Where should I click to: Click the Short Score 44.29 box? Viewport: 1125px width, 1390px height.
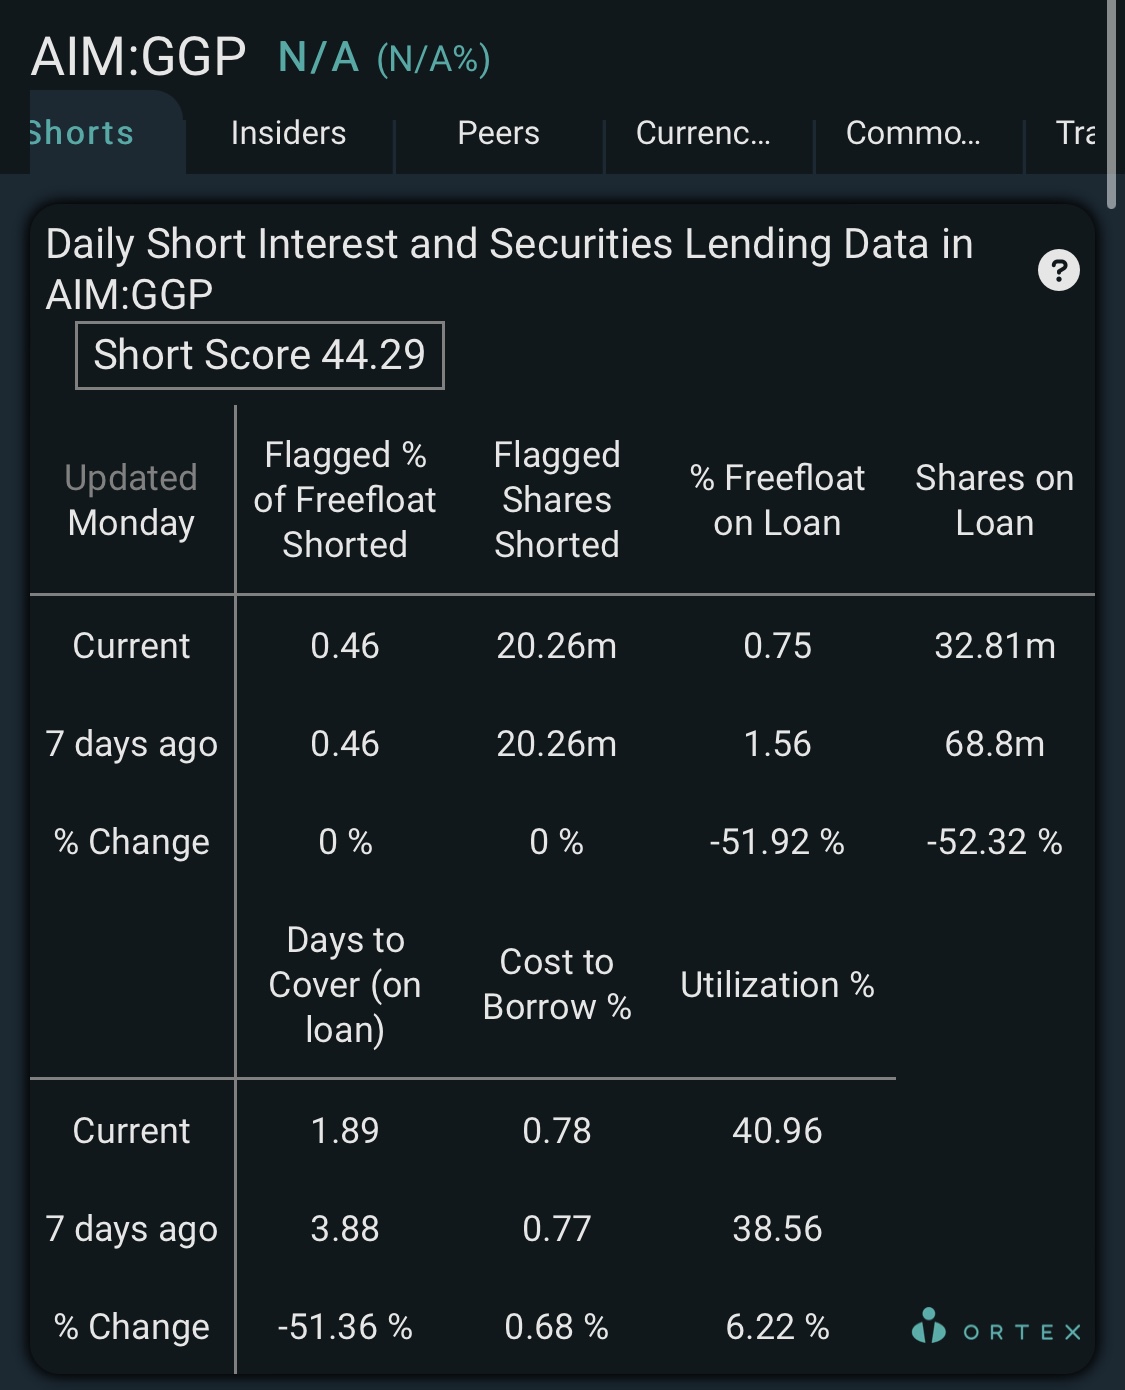click(x=260, y=355)
